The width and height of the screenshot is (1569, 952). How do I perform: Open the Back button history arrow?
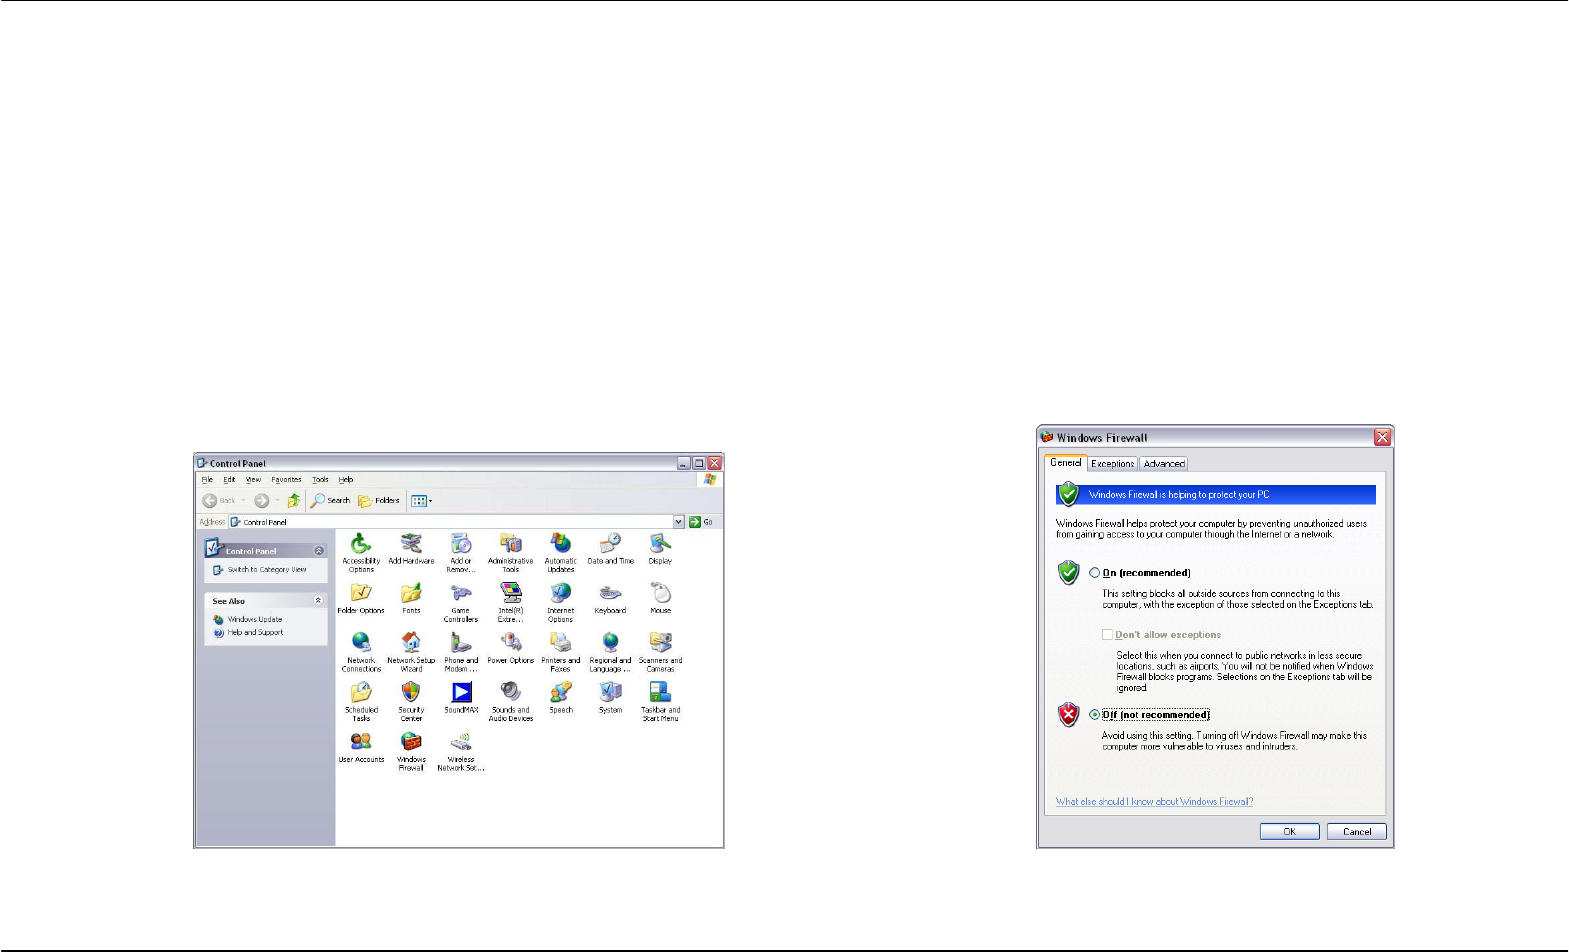(x=243, y=501)
